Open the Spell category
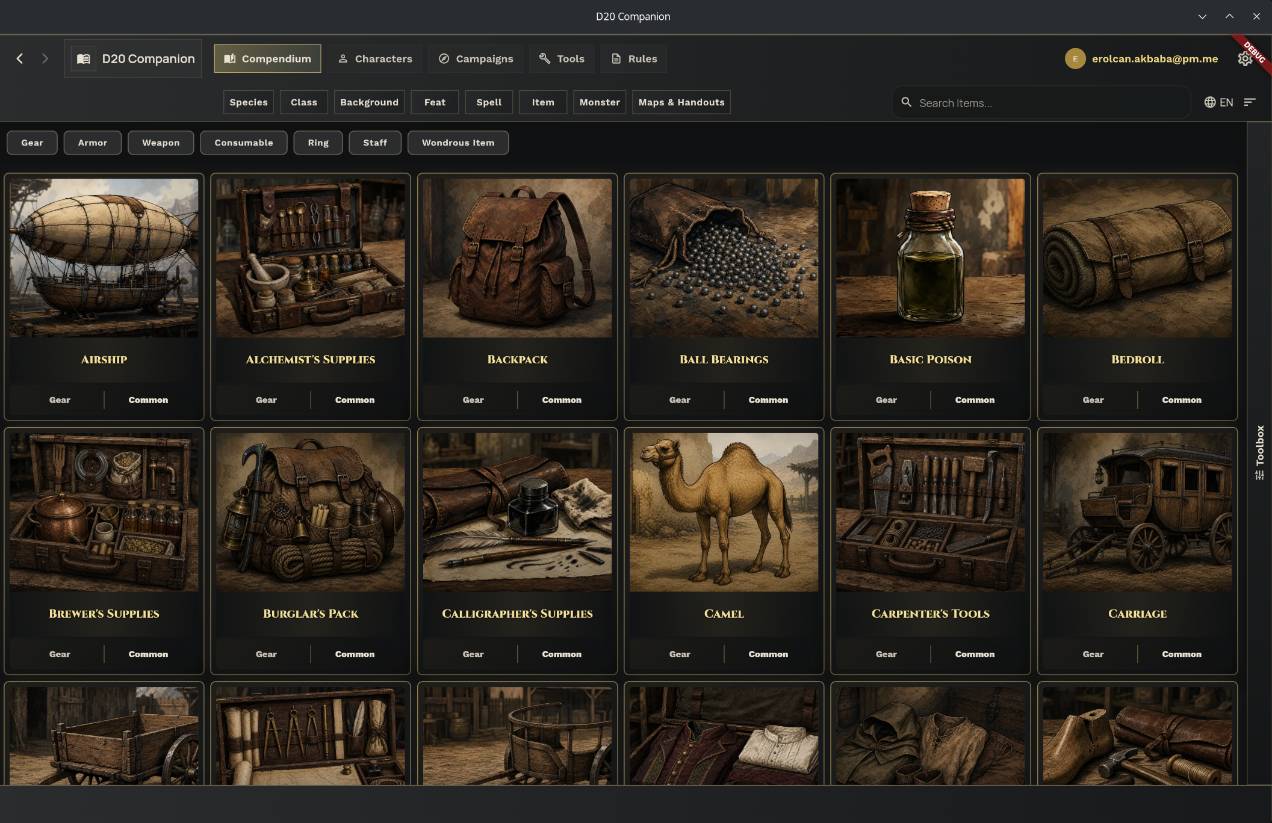The width and height of the screenshot is (1272, 823). [x=489, y=102]
